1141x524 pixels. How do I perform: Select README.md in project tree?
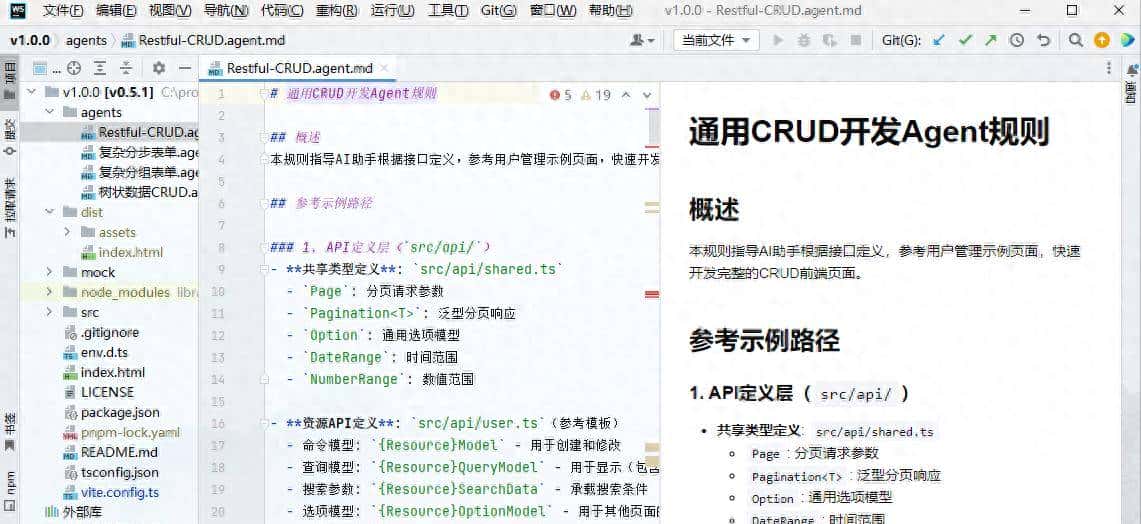click(x=119, y=452)
